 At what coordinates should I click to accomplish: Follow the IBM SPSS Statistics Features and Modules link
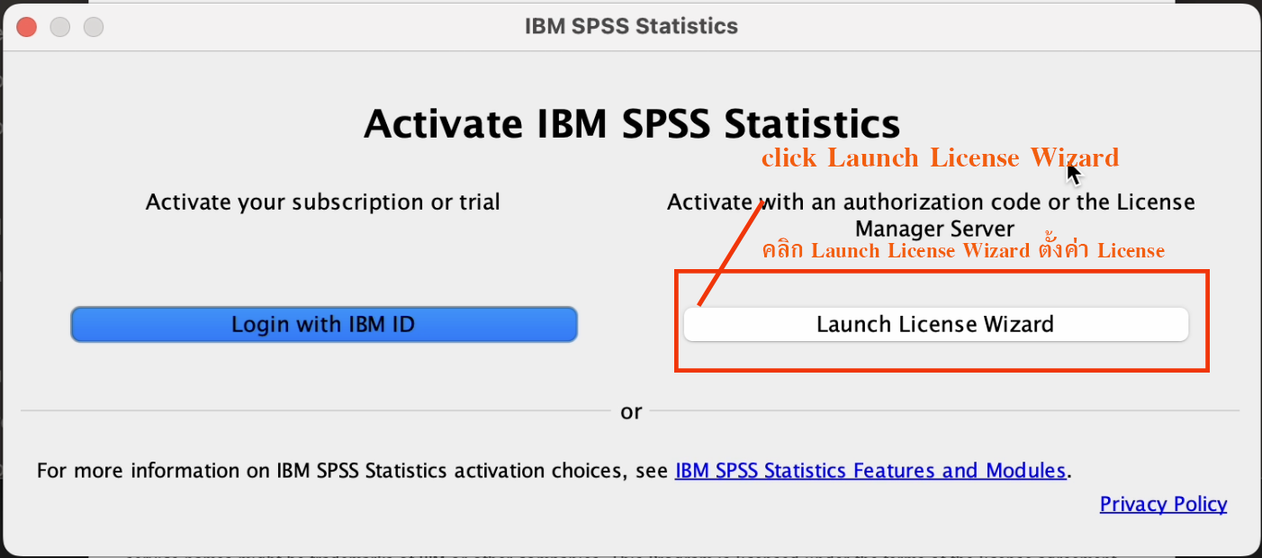click(871, 470)
